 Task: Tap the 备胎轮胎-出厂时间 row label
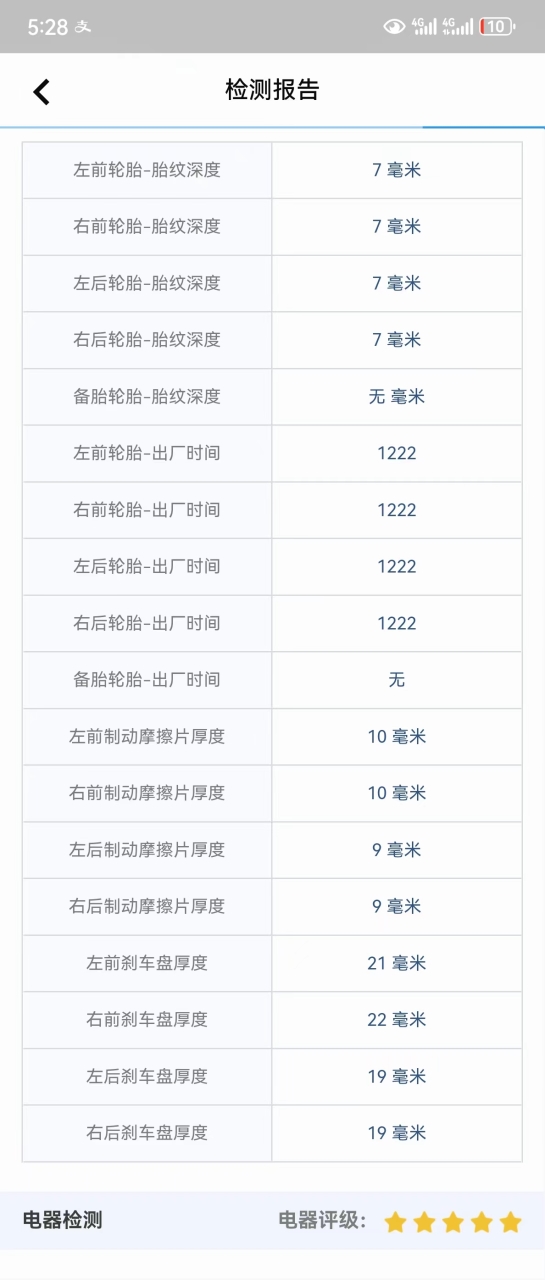tap(147, 680)
